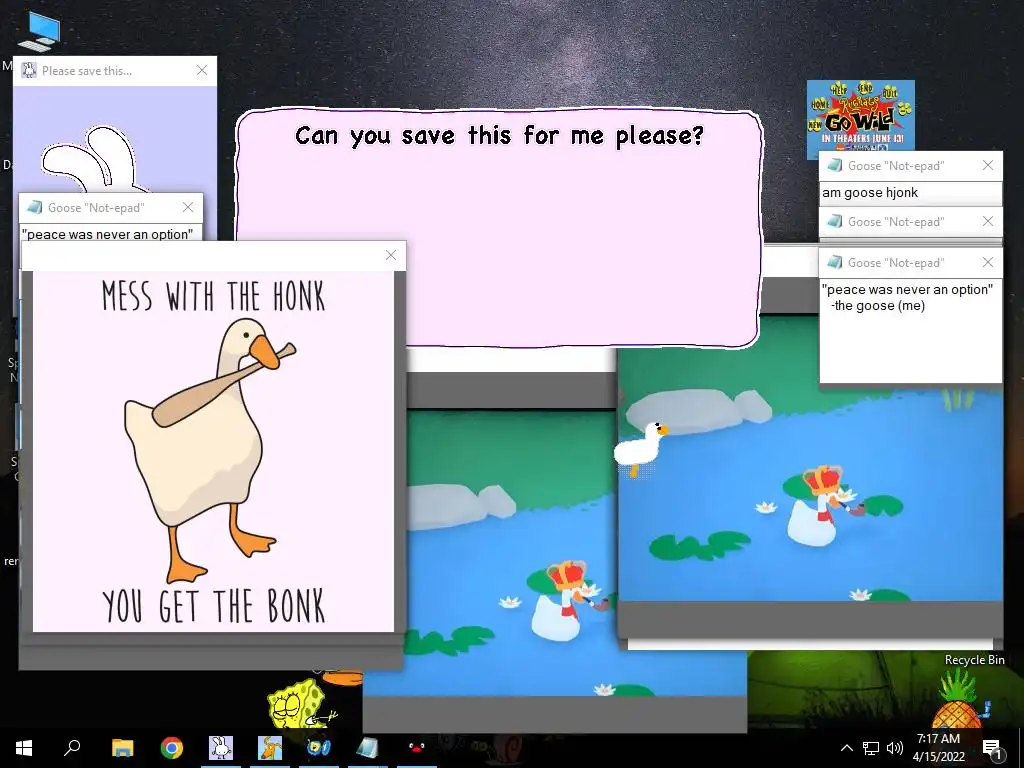The width and height of the screenshot is (1024, 768).
Task: Open the clock showing 7:17 AM
Action: tap(938, 748)
